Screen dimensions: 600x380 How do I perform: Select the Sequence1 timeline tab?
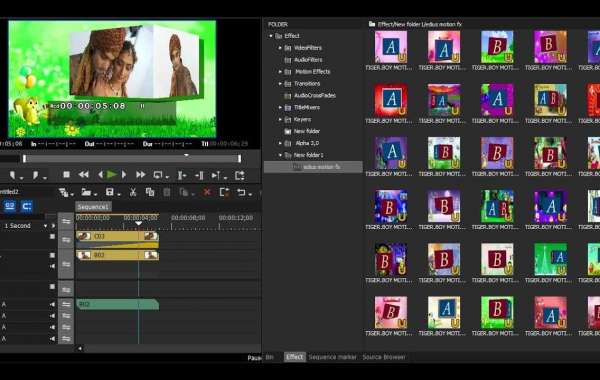click(93, 207)
